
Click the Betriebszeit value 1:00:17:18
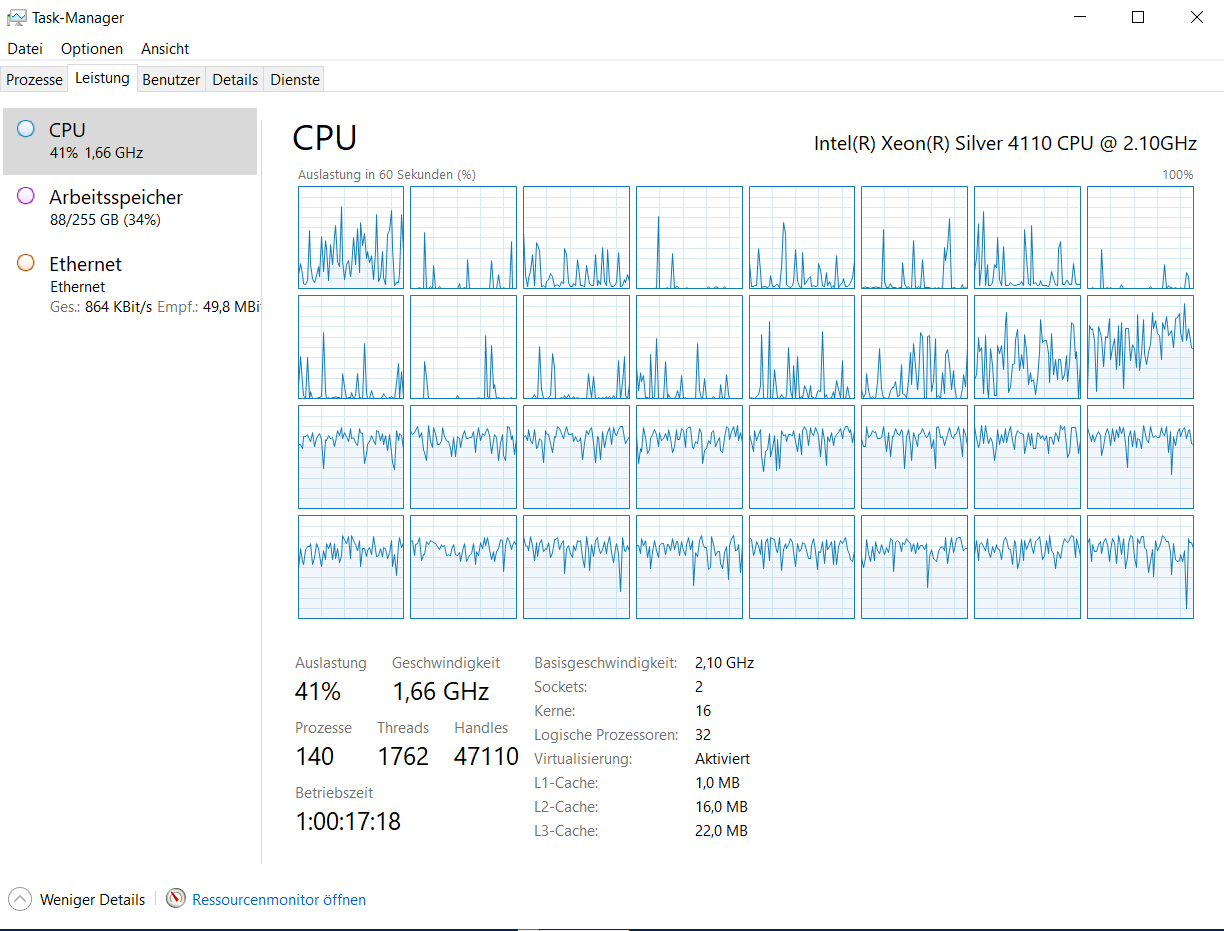pyautogui.click(x=348, y=822)
